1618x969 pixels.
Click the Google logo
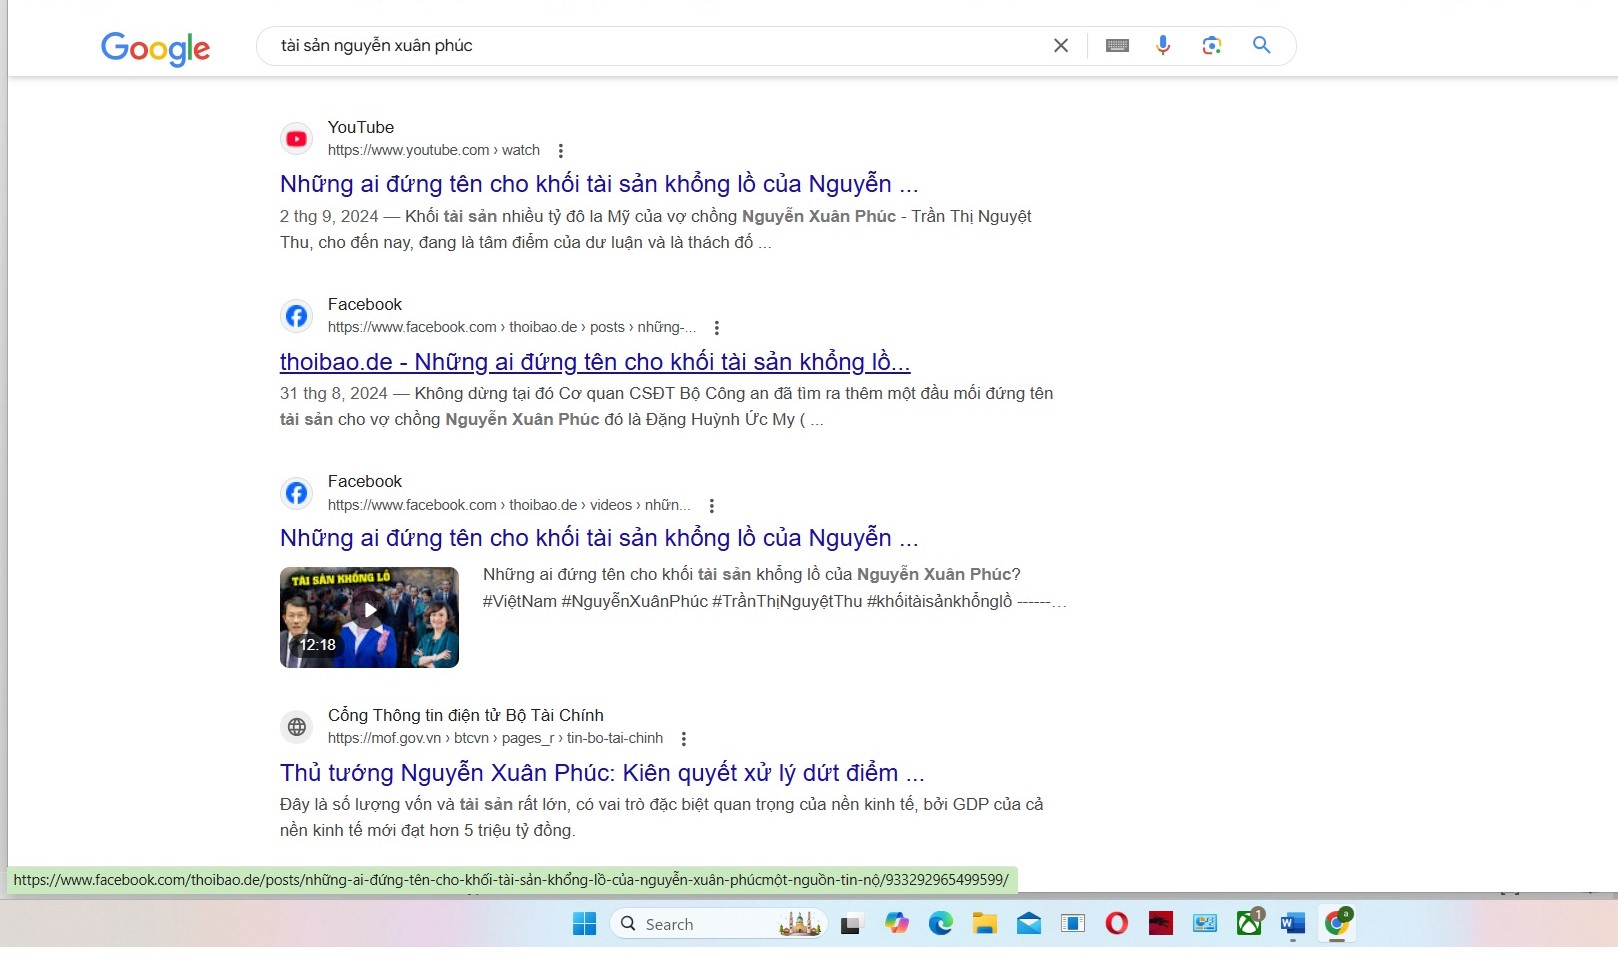click(155, 47)
